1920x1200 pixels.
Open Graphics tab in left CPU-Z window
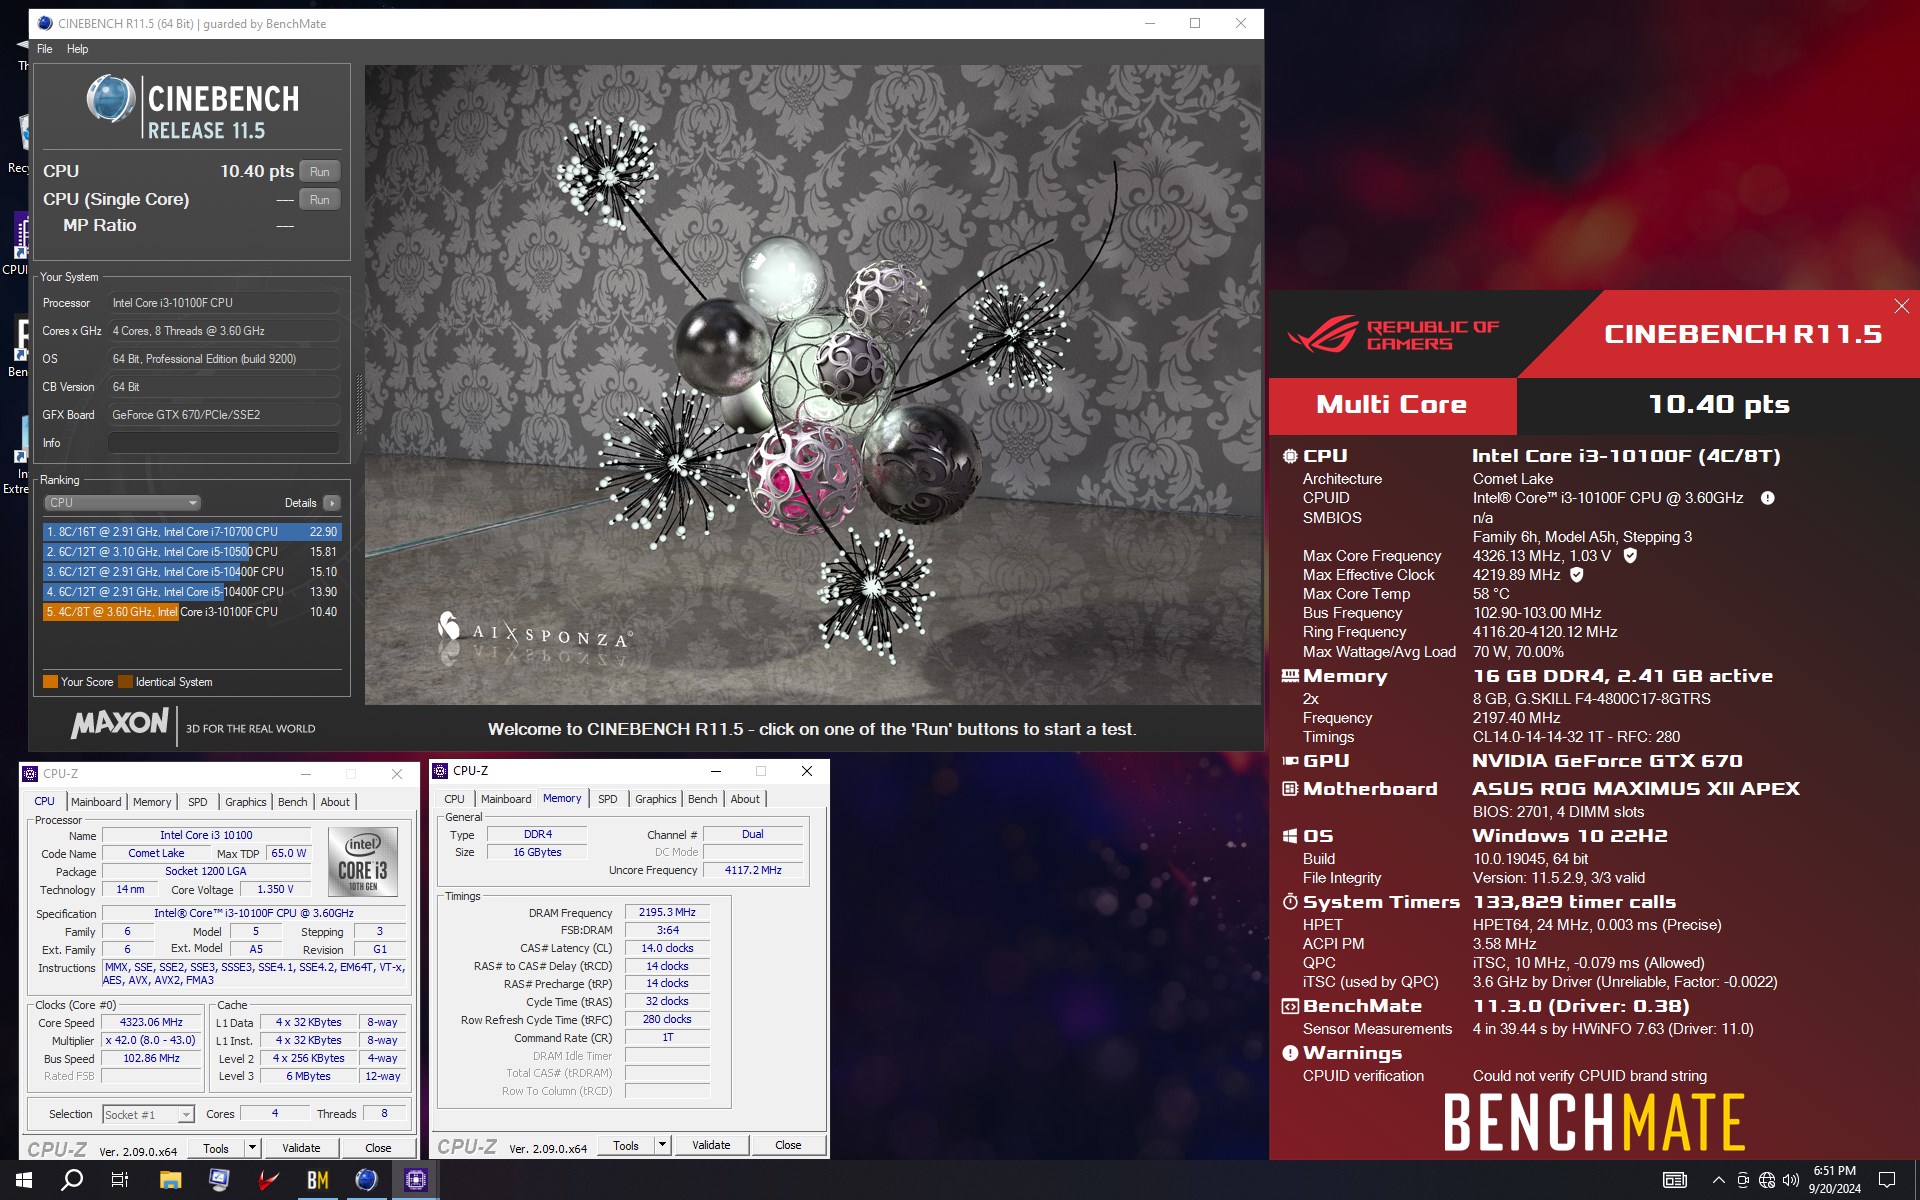(246, 802)
